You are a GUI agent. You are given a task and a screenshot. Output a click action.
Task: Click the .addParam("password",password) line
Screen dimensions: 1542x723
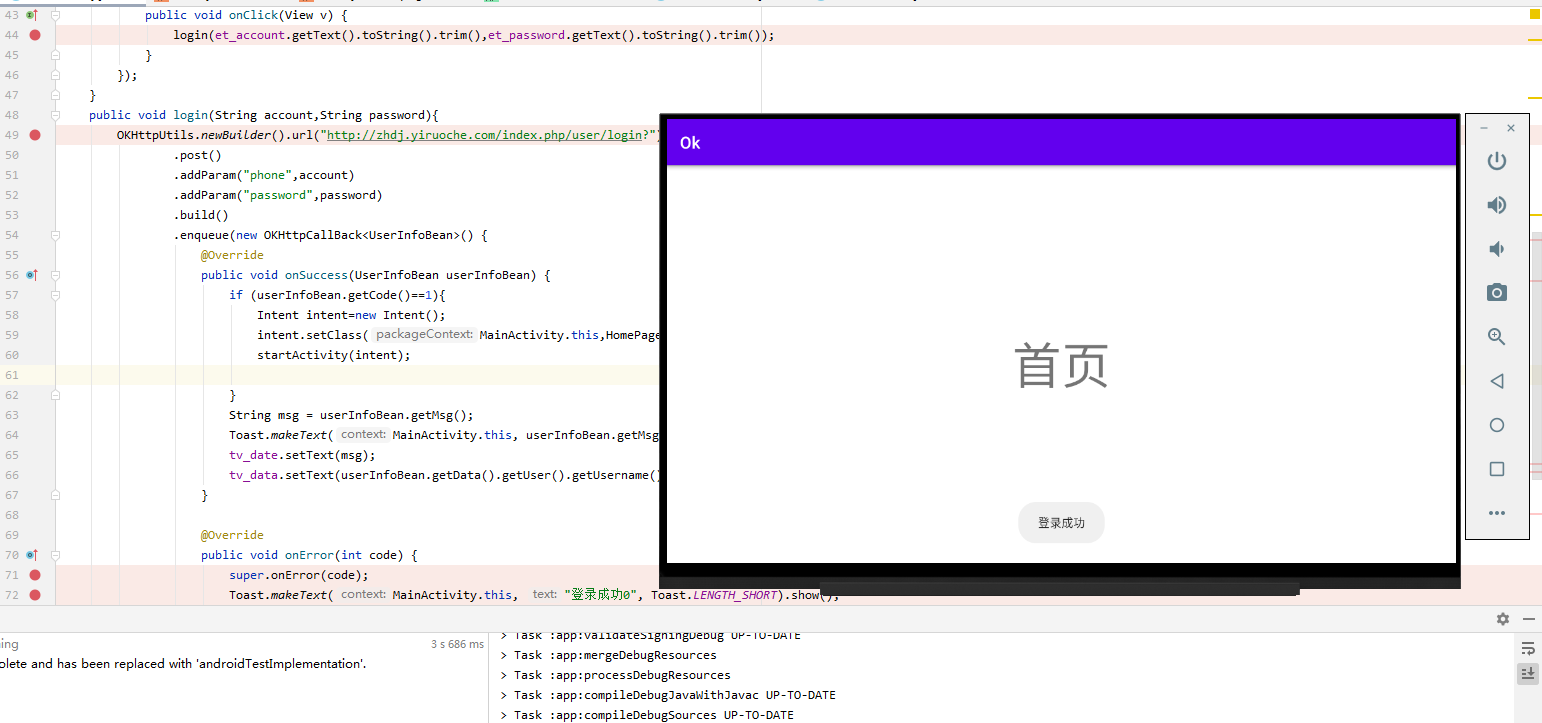point(278,195)
